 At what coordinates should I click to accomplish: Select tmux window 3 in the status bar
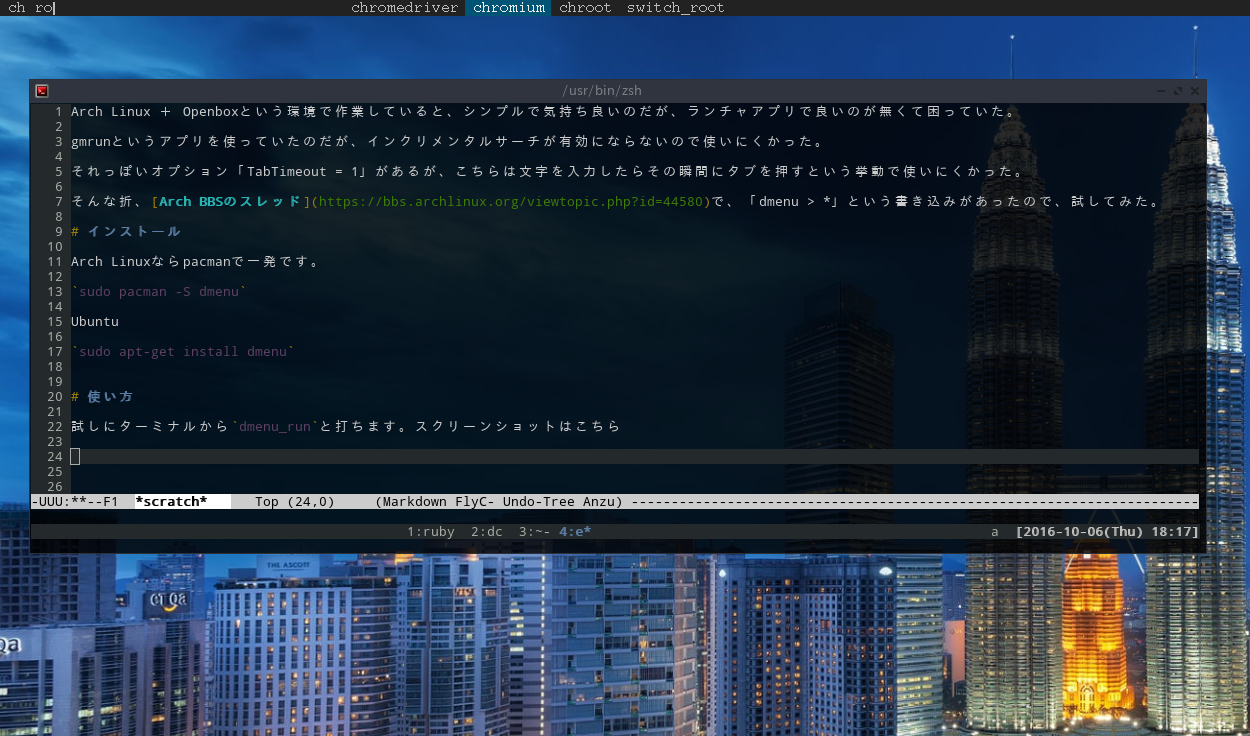tap(535, 531)
